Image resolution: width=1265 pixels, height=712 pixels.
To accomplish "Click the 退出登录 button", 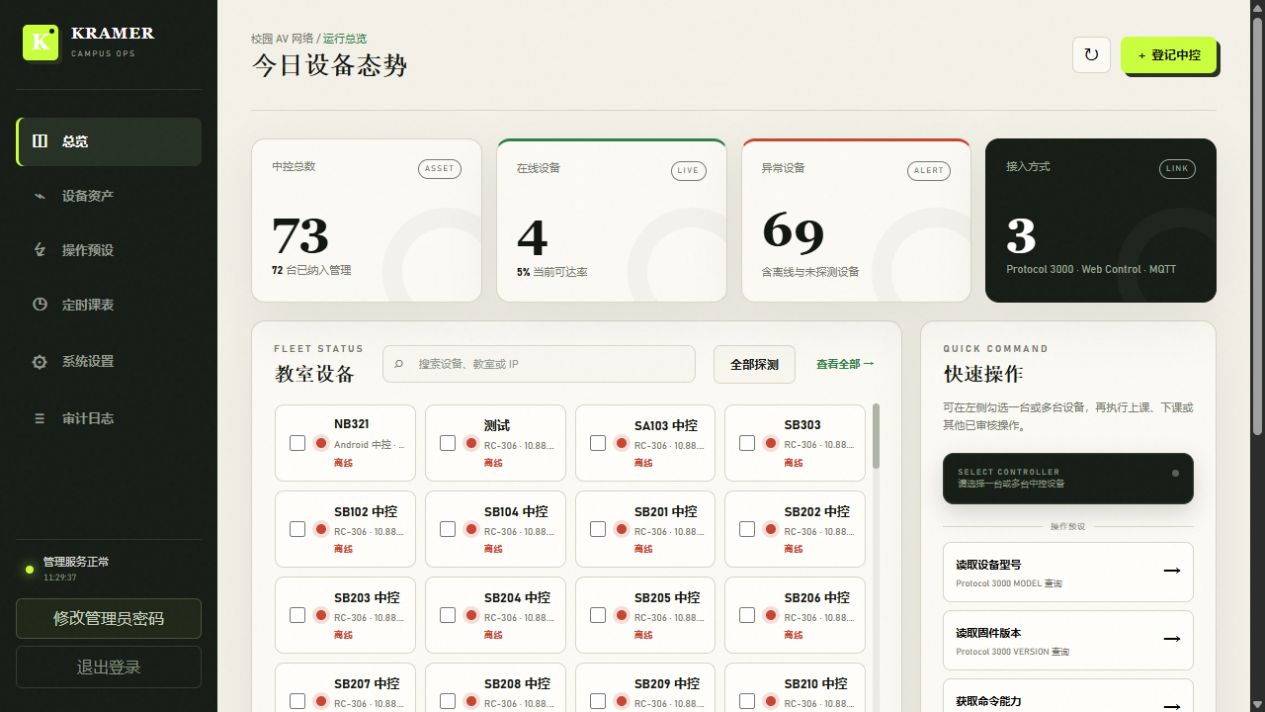I will tap(109, 667).
